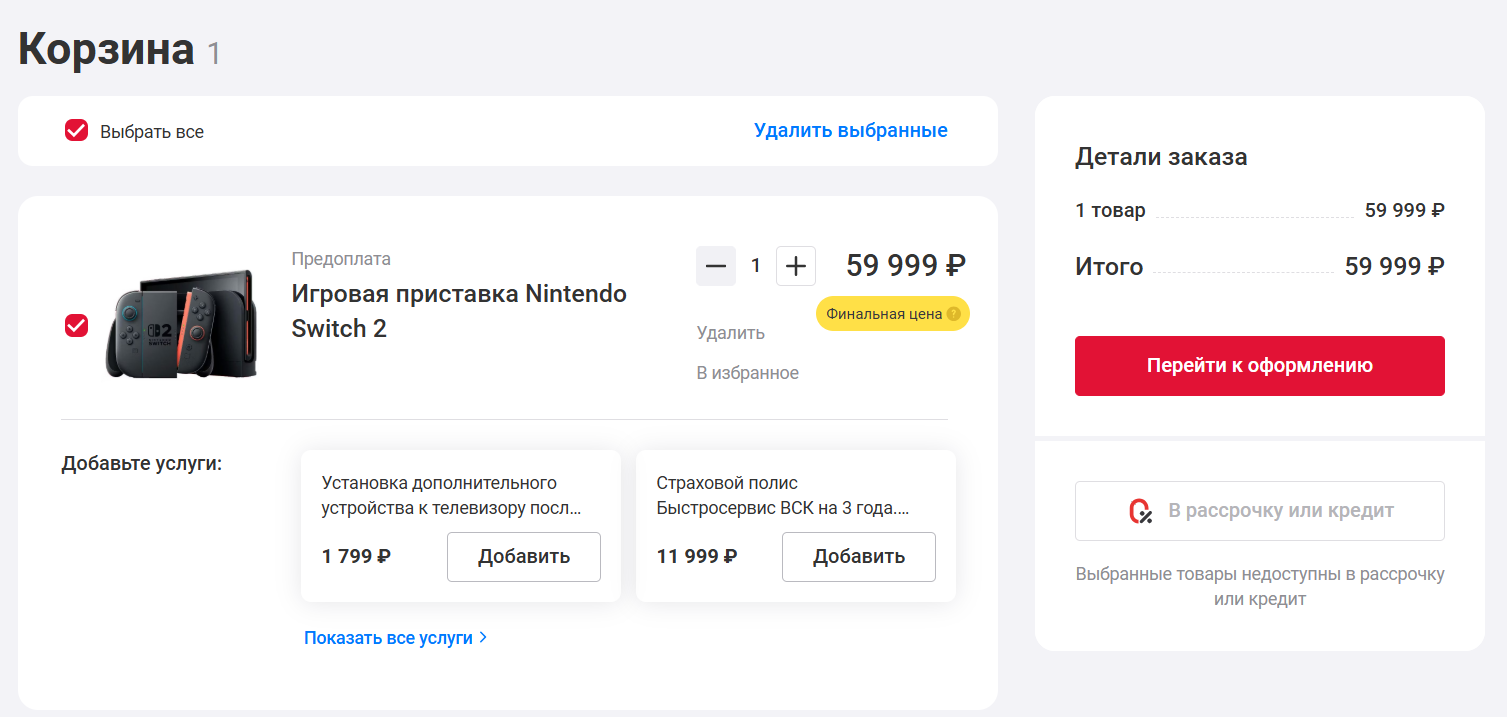Add item via В избранное
Viewport: 1507px width, 717px height.
click(x=747, y=373)
